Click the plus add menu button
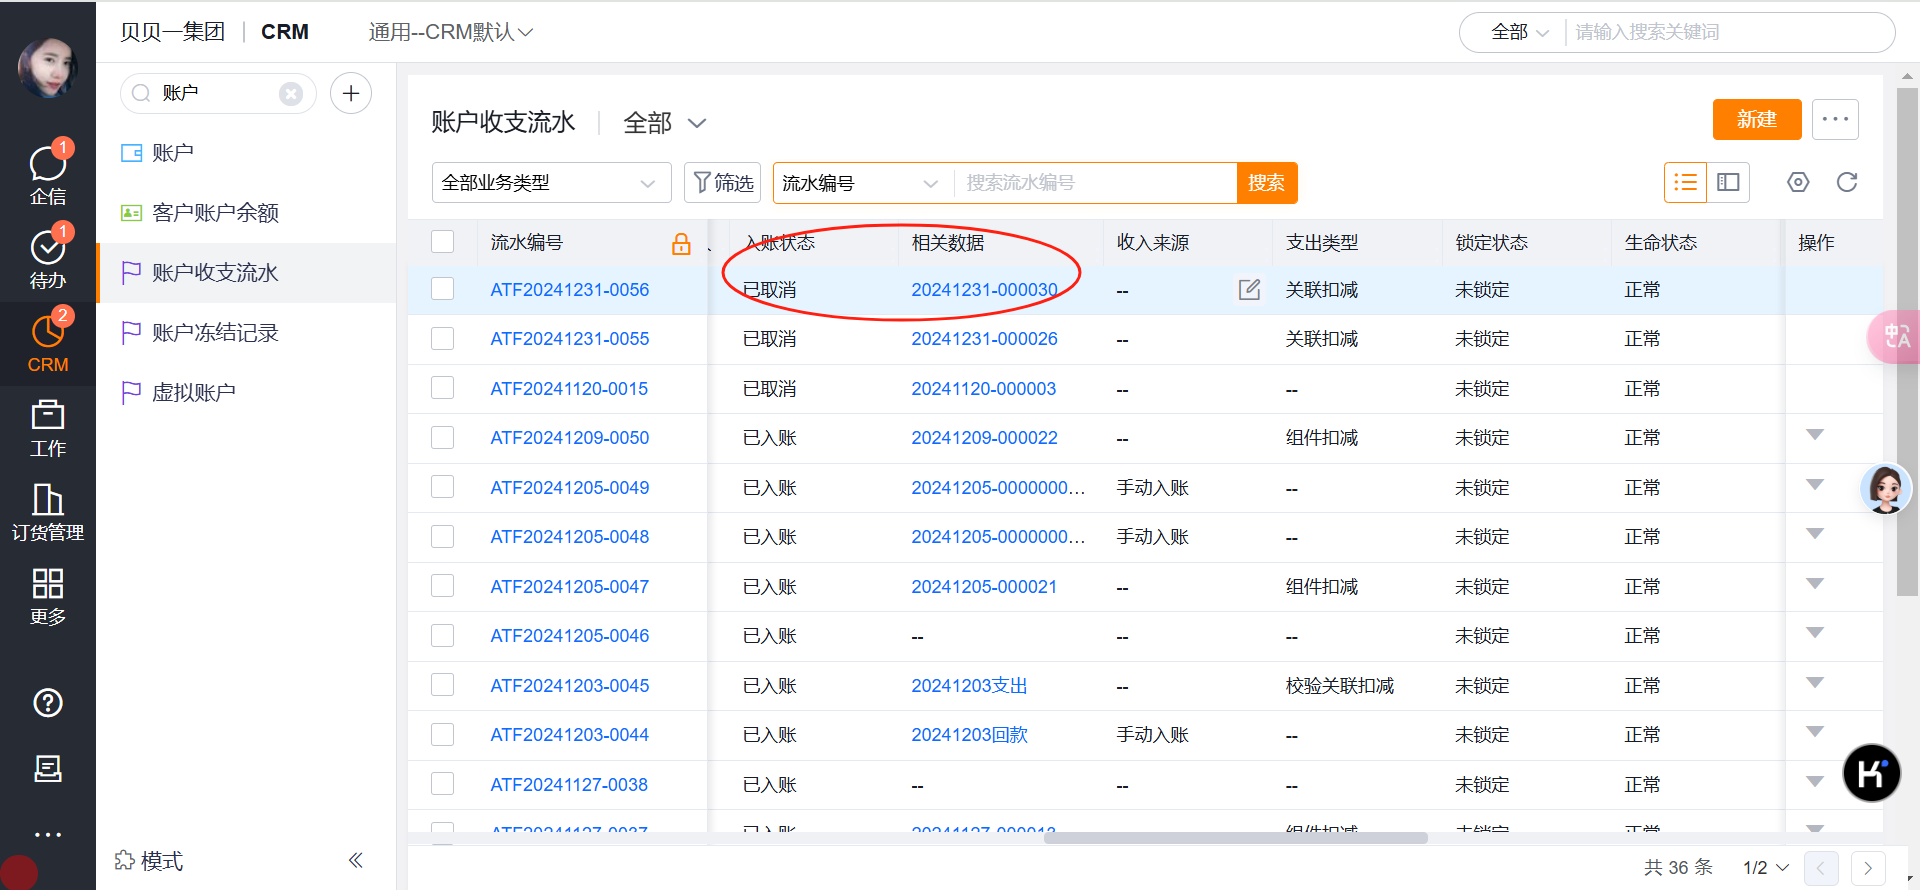 click(351, 93)
